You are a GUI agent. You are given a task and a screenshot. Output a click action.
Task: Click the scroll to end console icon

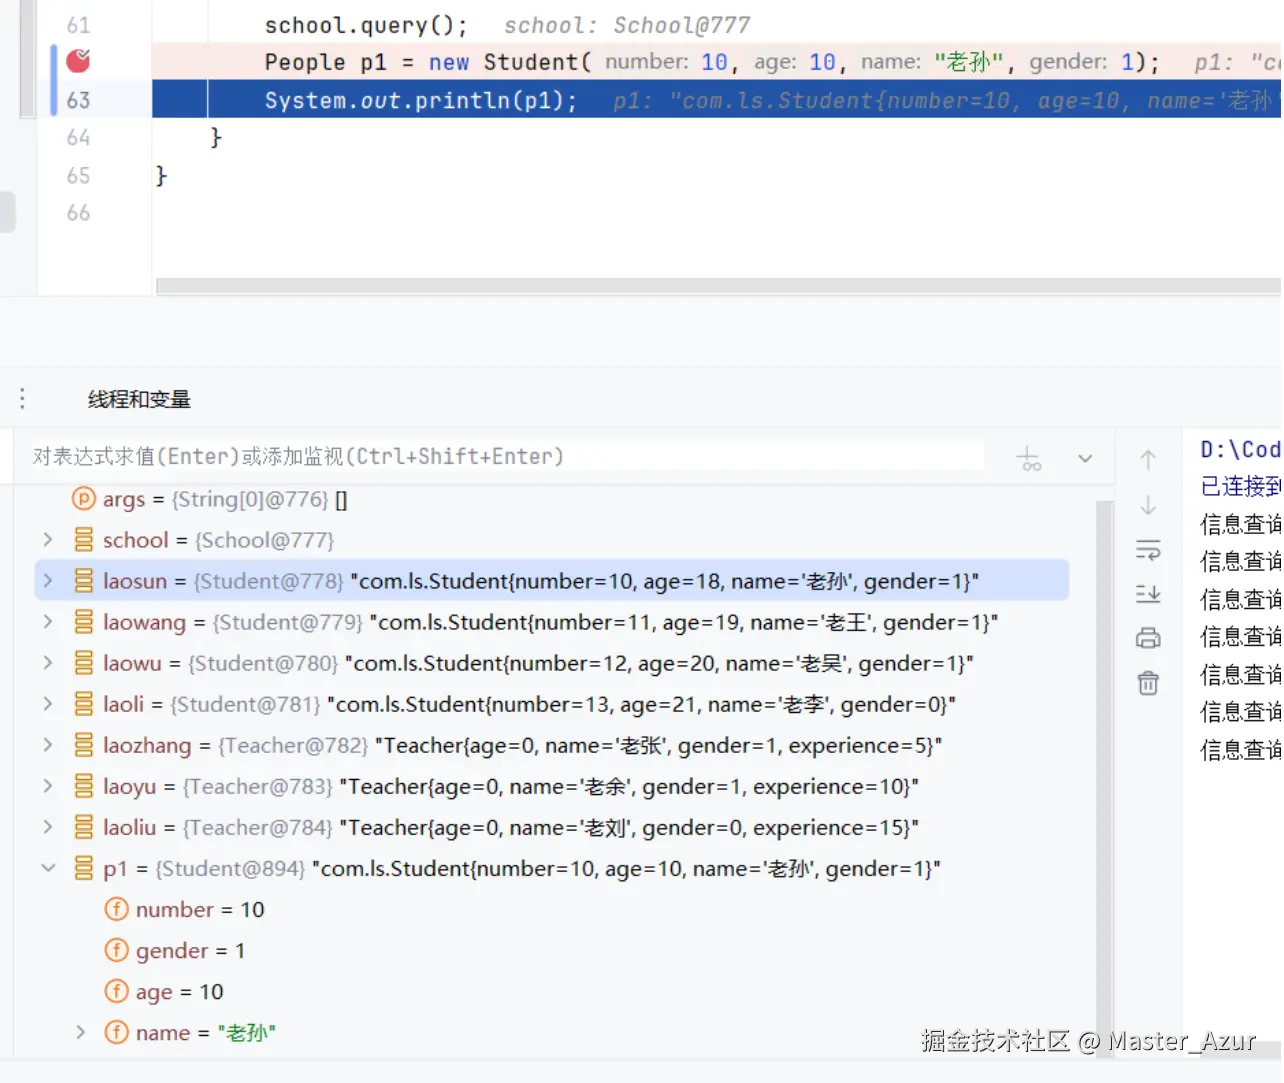click(x=1148, y=593)
